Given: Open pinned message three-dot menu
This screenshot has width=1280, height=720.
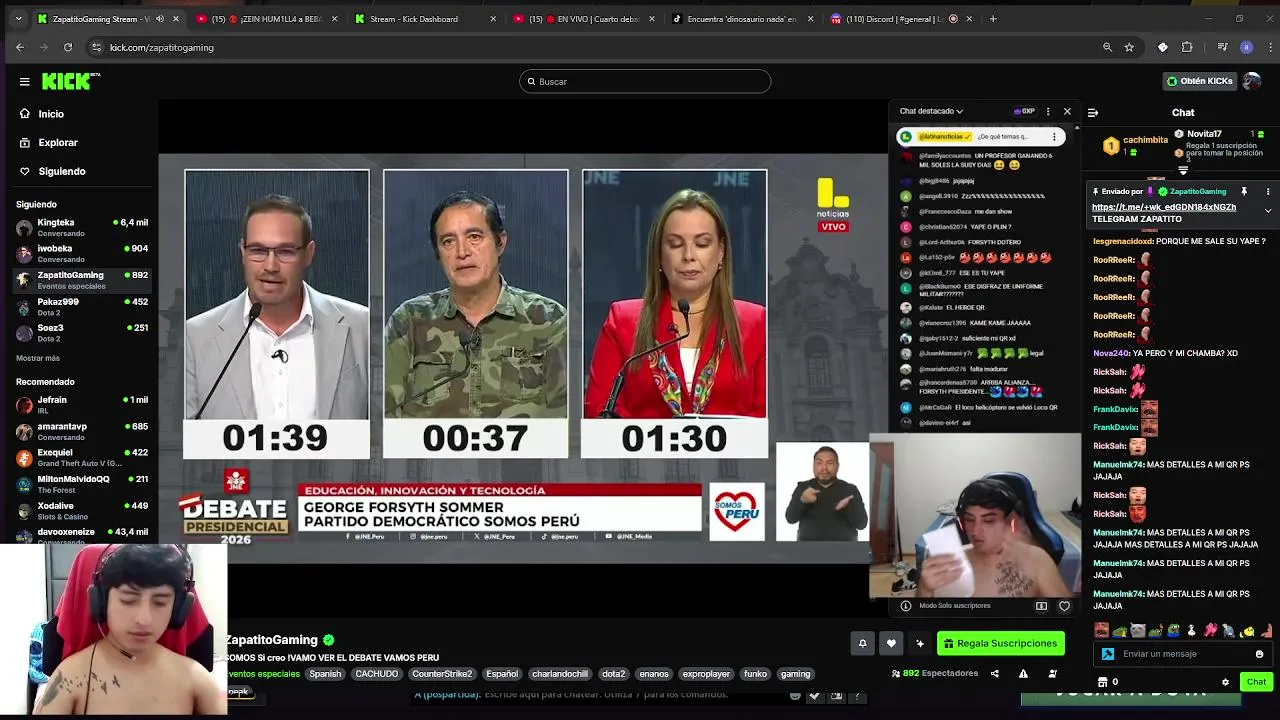Looking at the screenshot, I should (x=1268, y=191).
